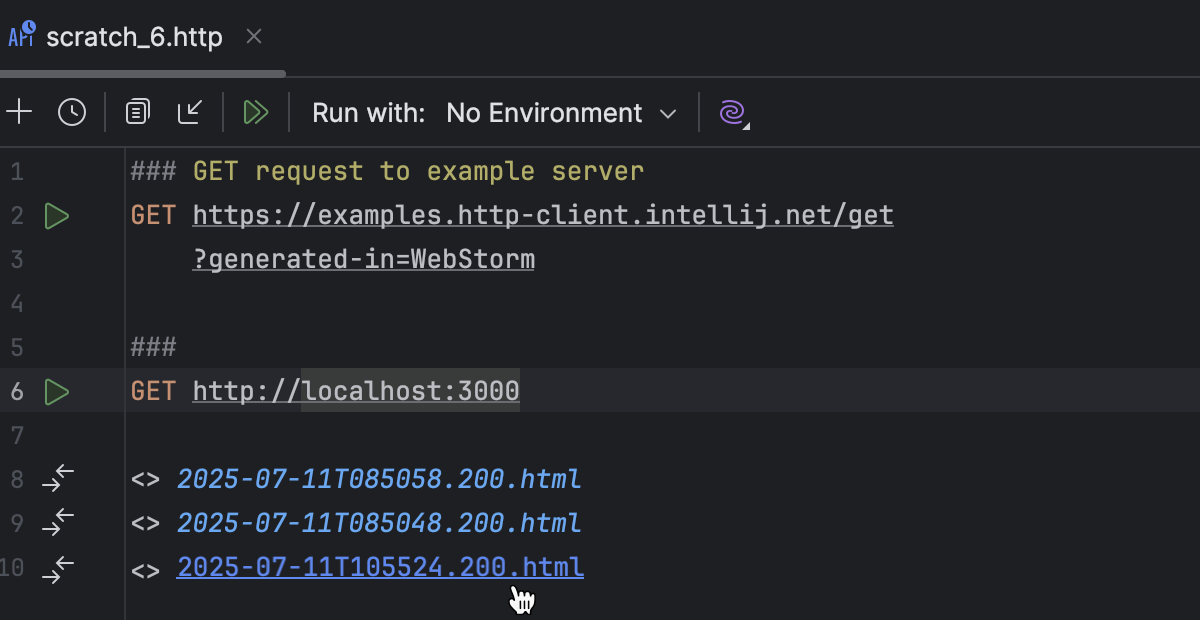Run the localhost:3000 request on line 6
Screen dimensions: 1200x620
pyautogui.click(x=57, y=391)
